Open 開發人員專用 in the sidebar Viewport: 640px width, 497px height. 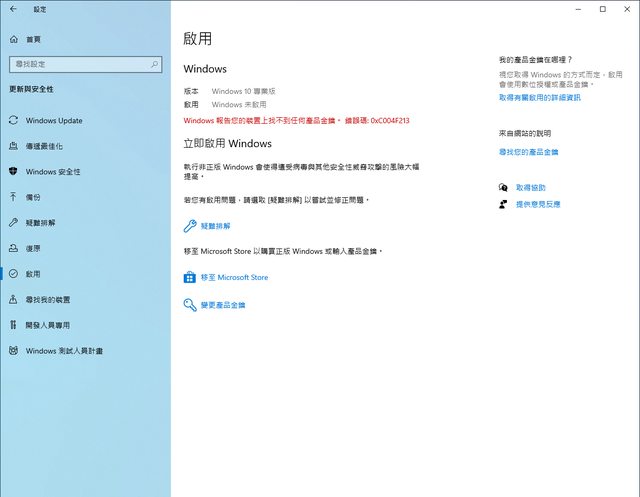tap(48, 325)
